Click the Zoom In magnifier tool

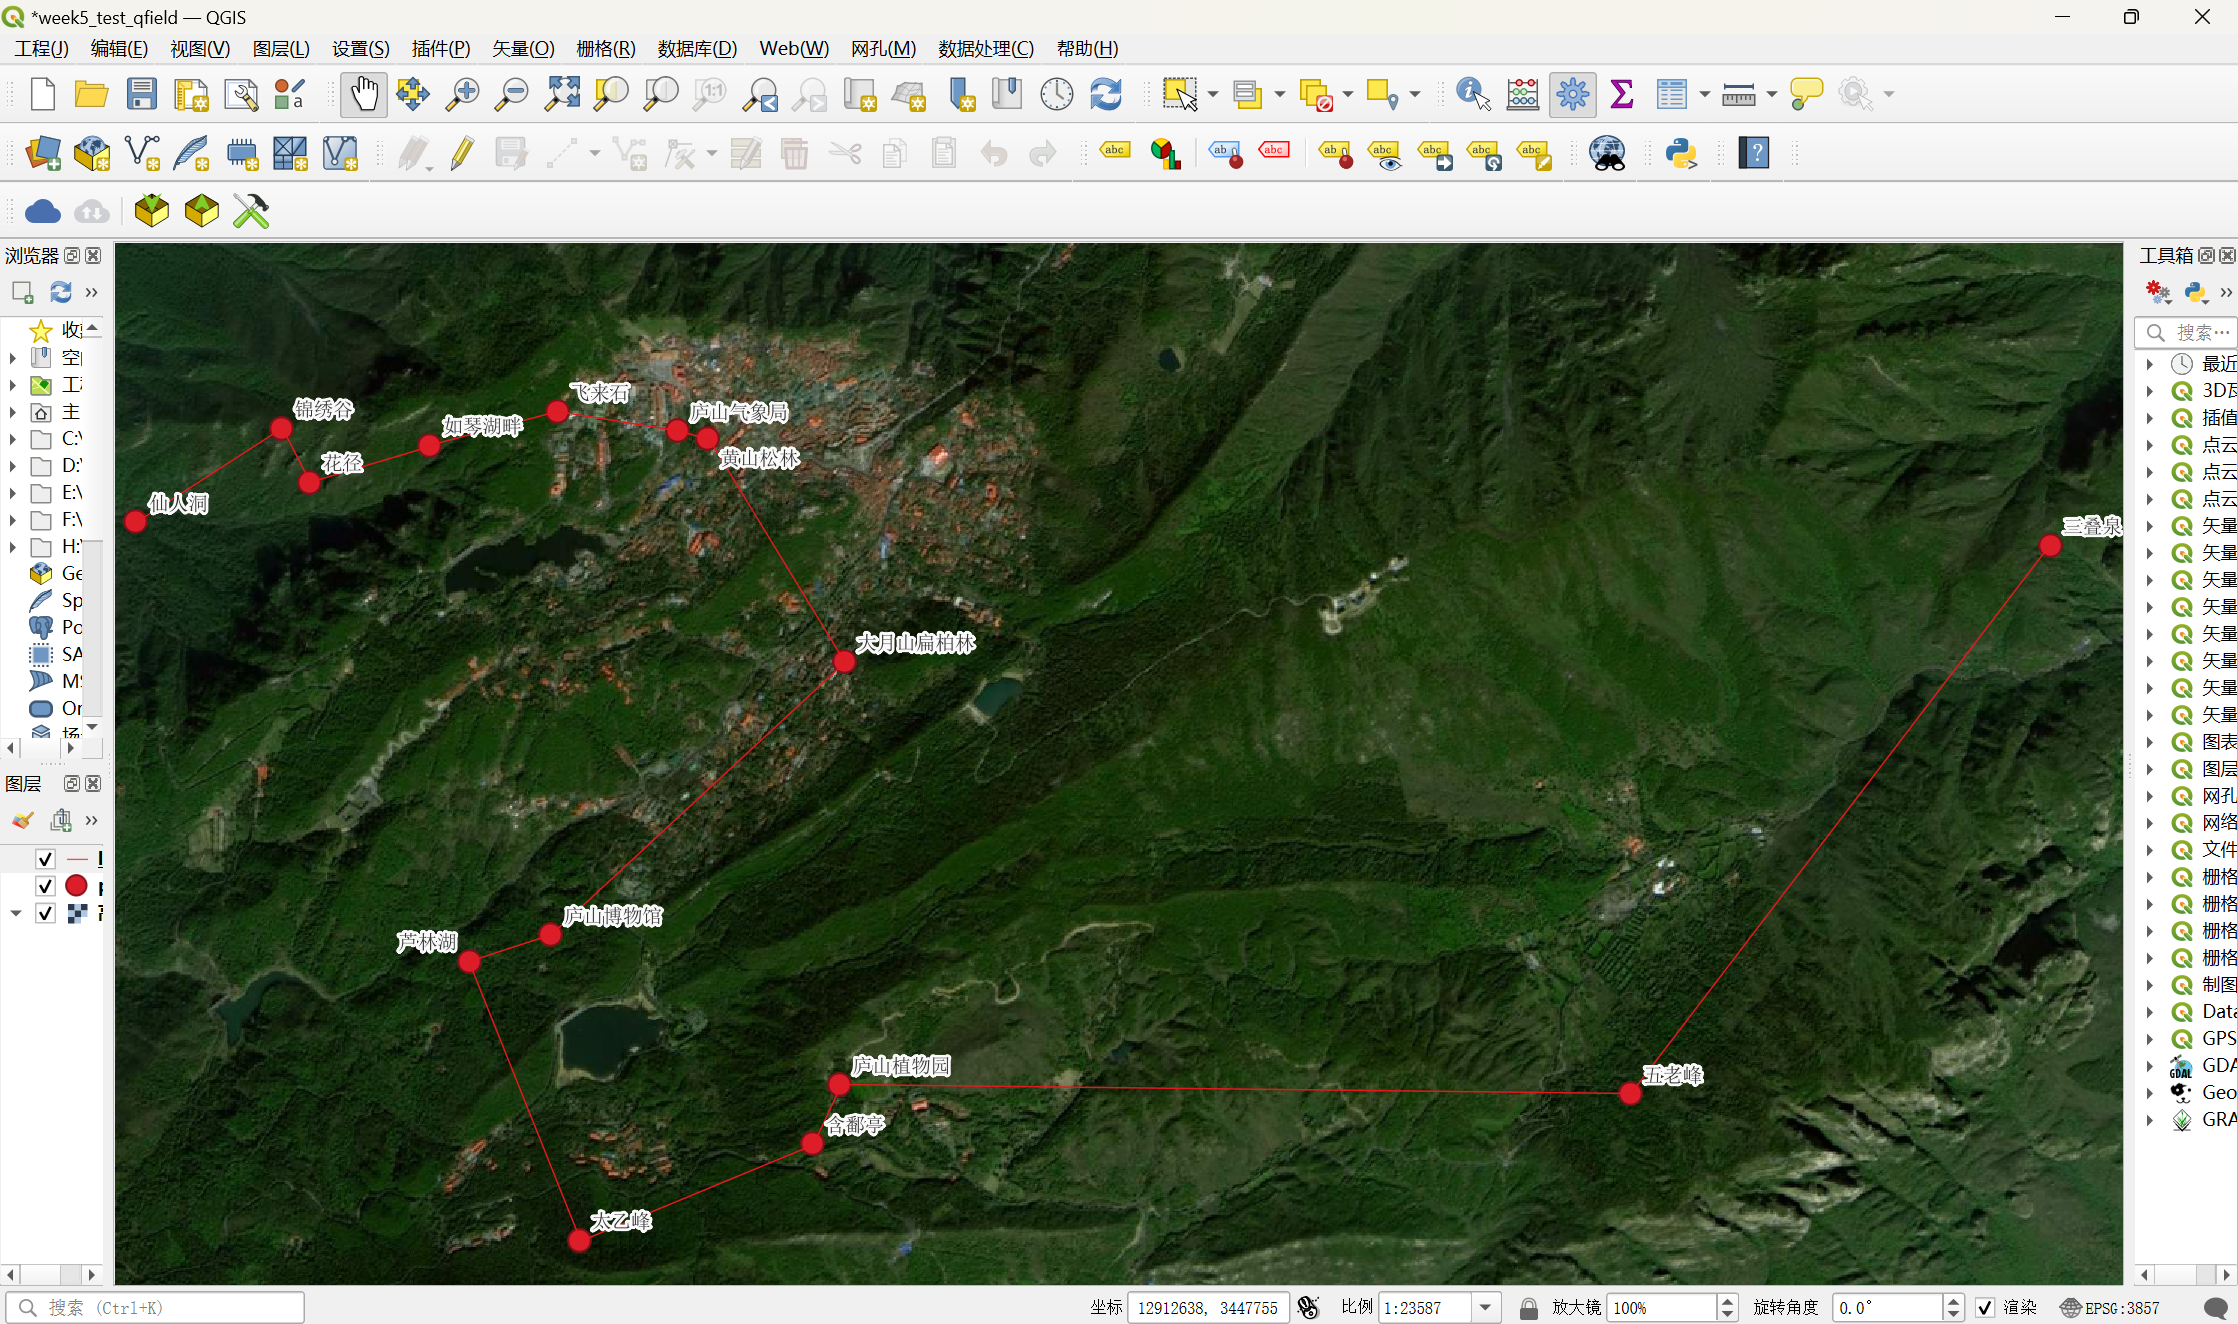(x=462, y=94)
